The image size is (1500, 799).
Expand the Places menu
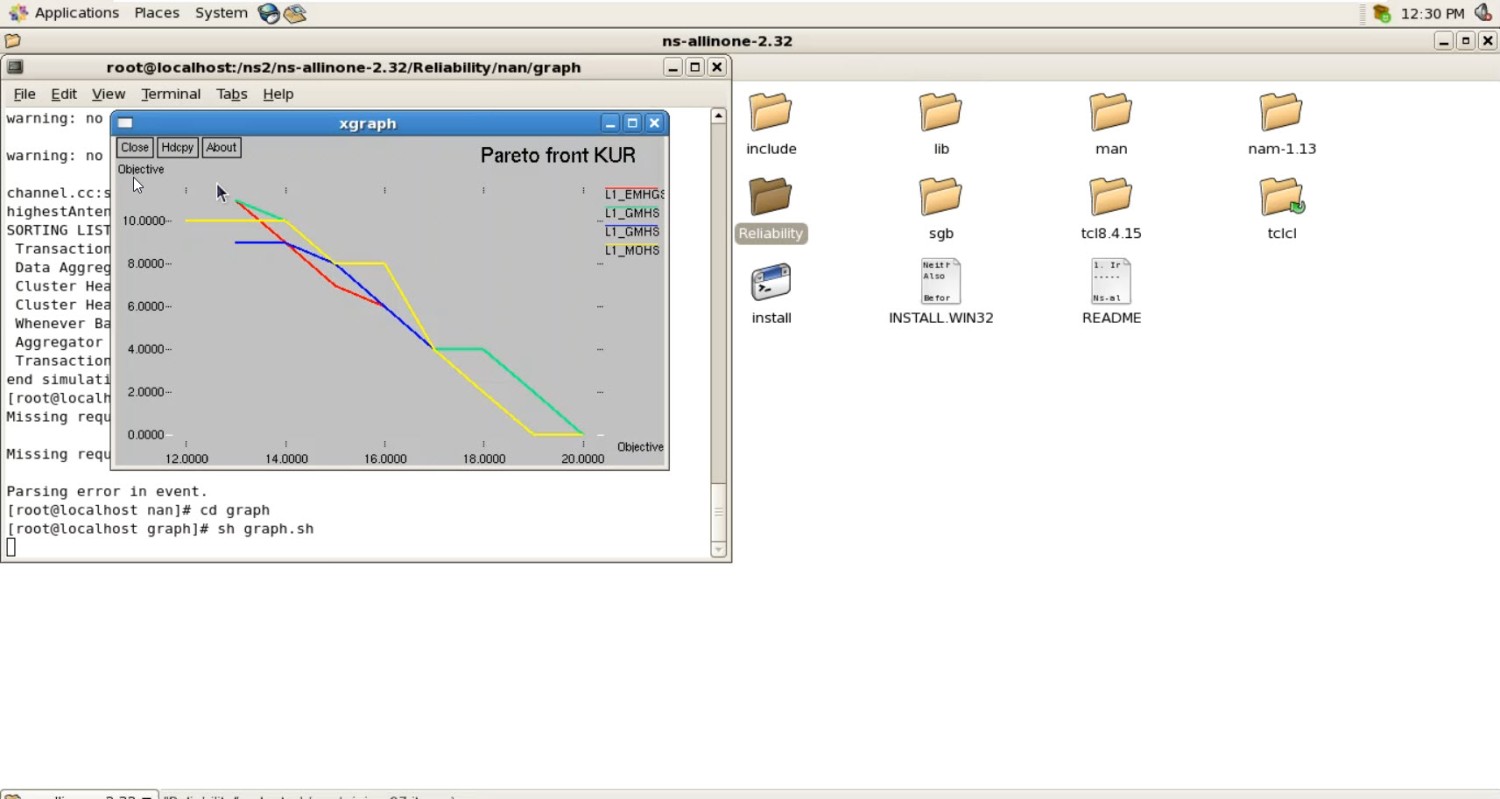point(156,13)
